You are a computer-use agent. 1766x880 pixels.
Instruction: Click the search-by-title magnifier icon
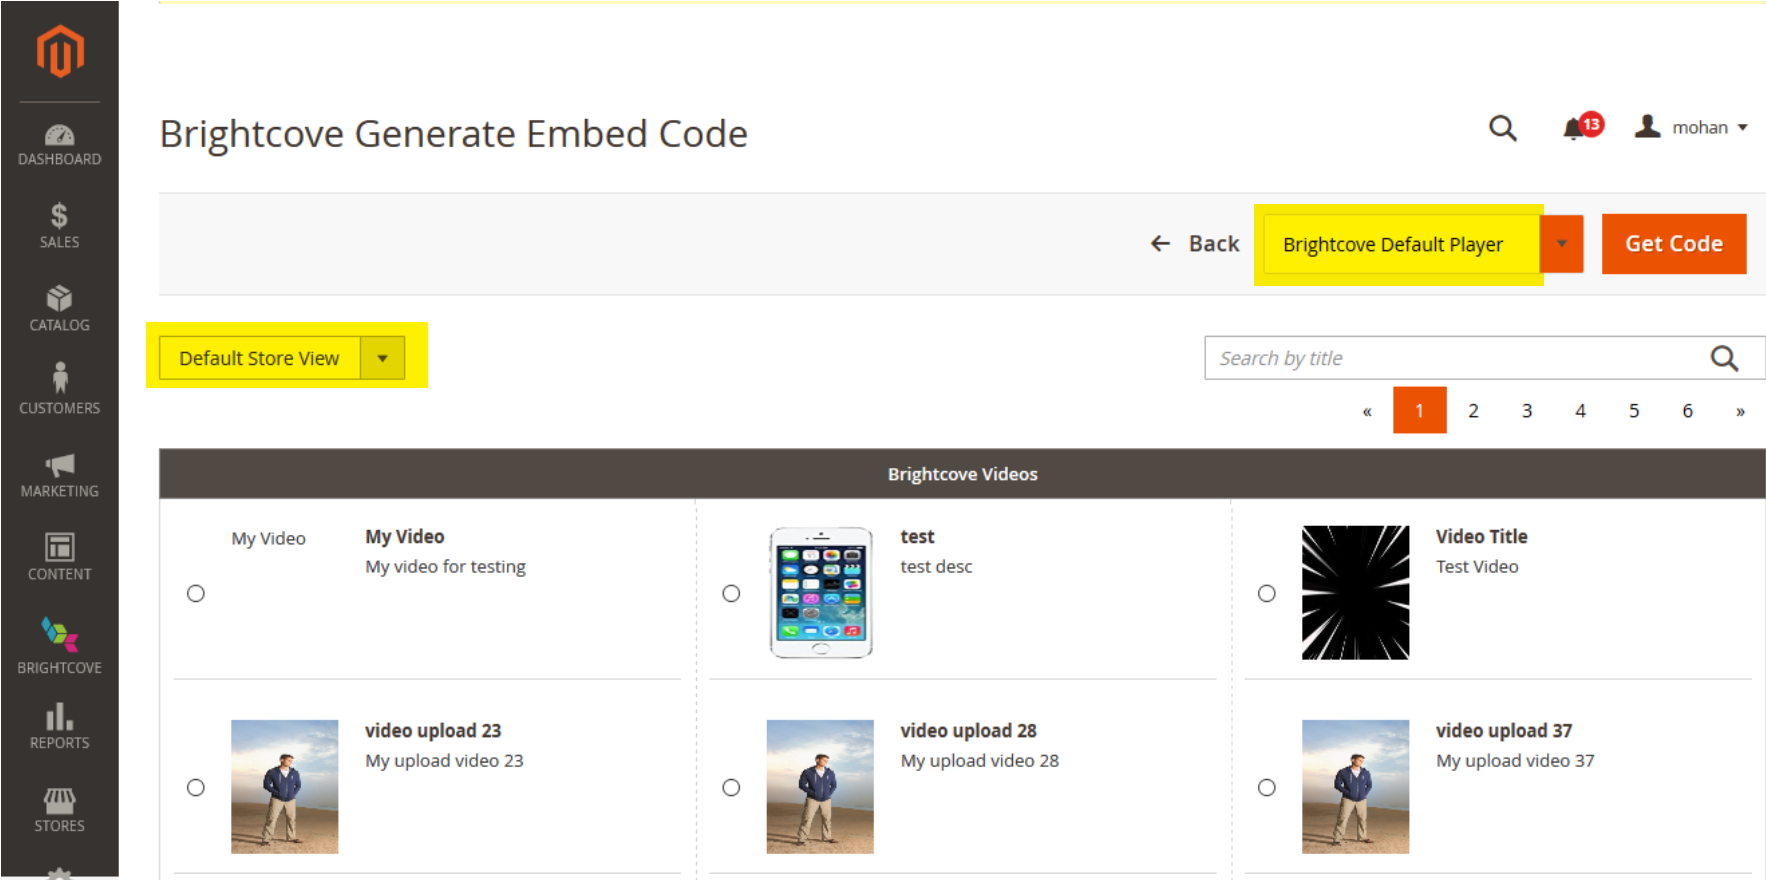pos(1724,358)
